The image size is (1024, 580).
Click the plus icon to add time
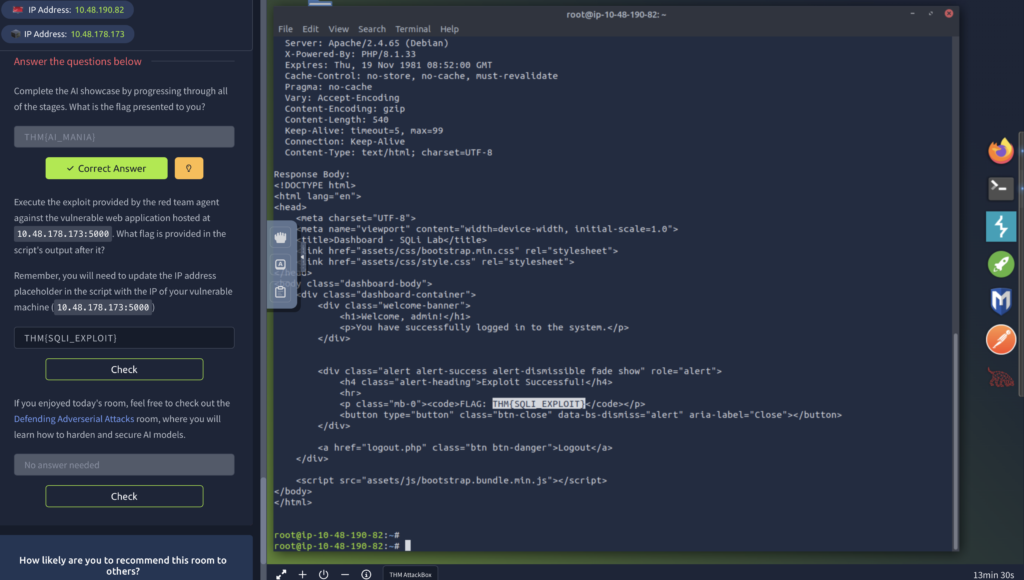pos(302,574)
